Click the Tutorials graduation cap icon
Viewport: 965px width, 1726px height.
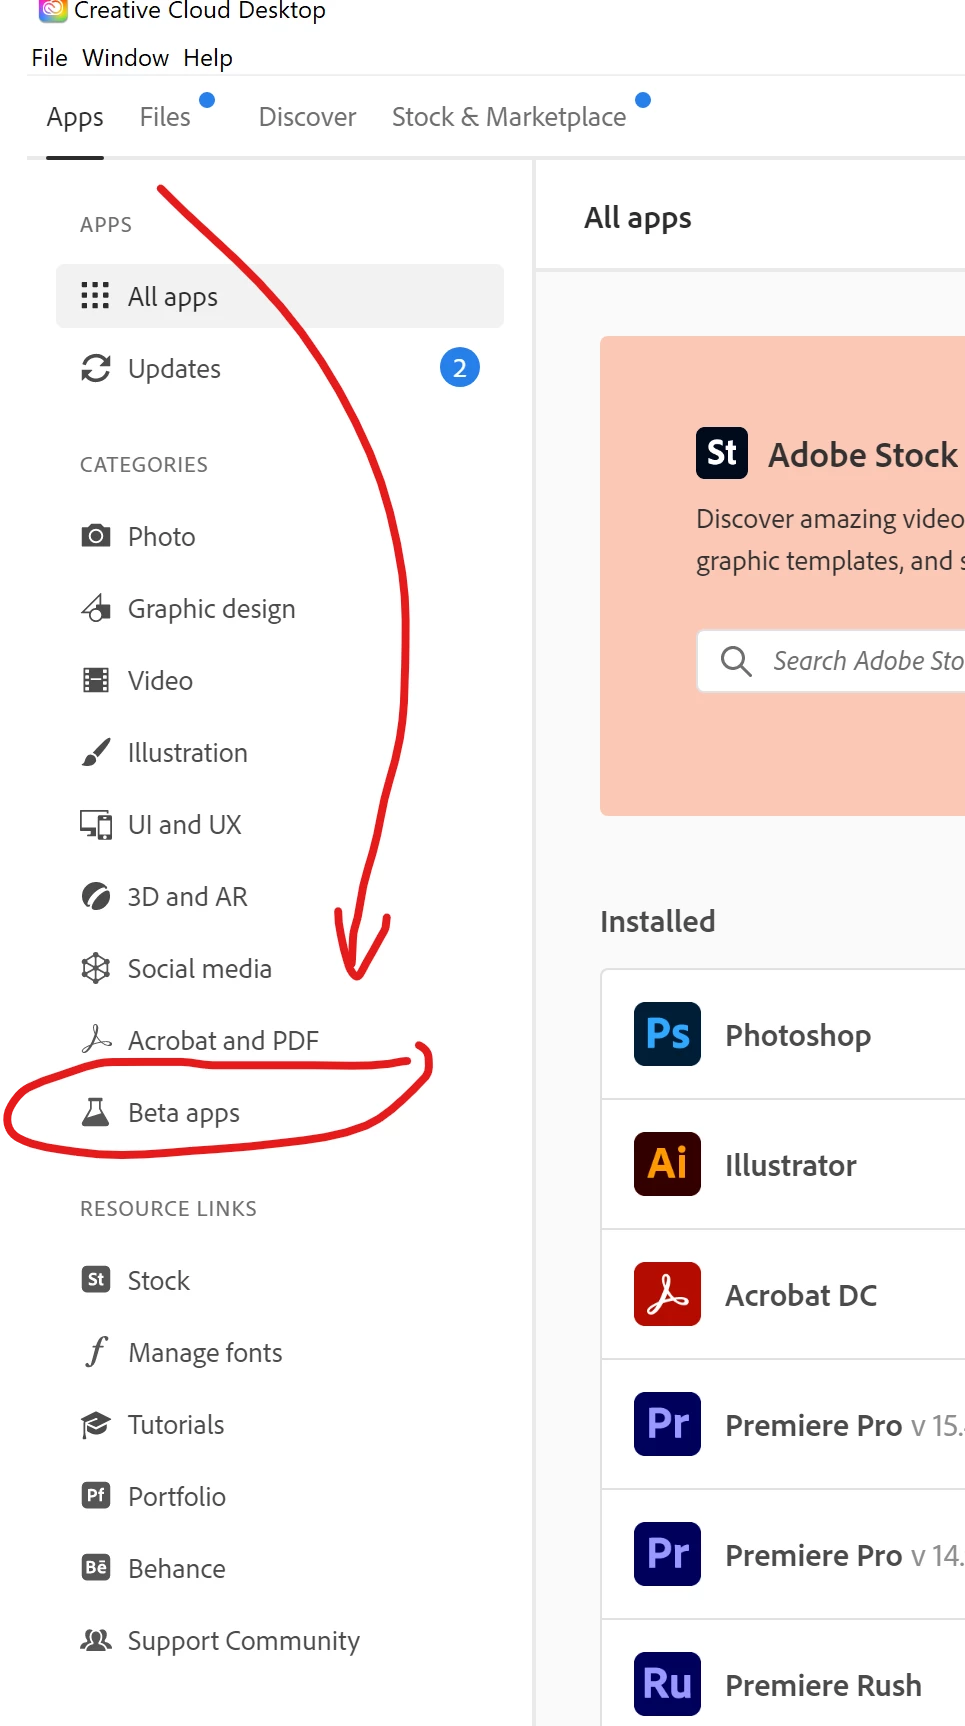pyautogui.click(x=96, y=1424)
